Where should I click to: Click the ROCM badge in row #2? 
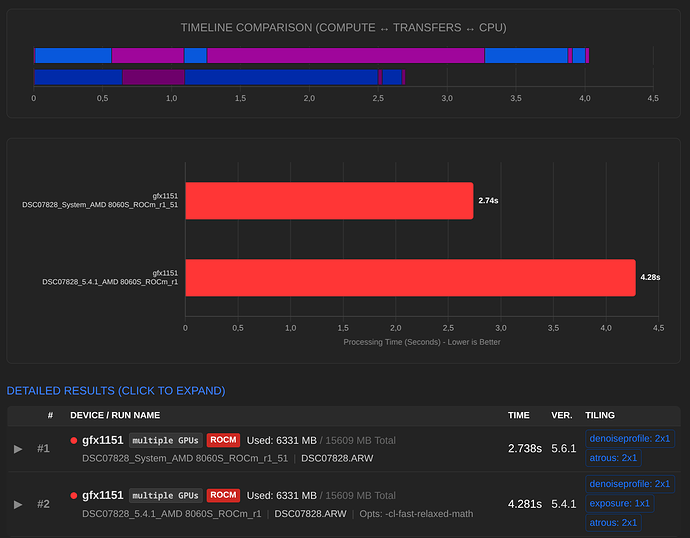223,495
